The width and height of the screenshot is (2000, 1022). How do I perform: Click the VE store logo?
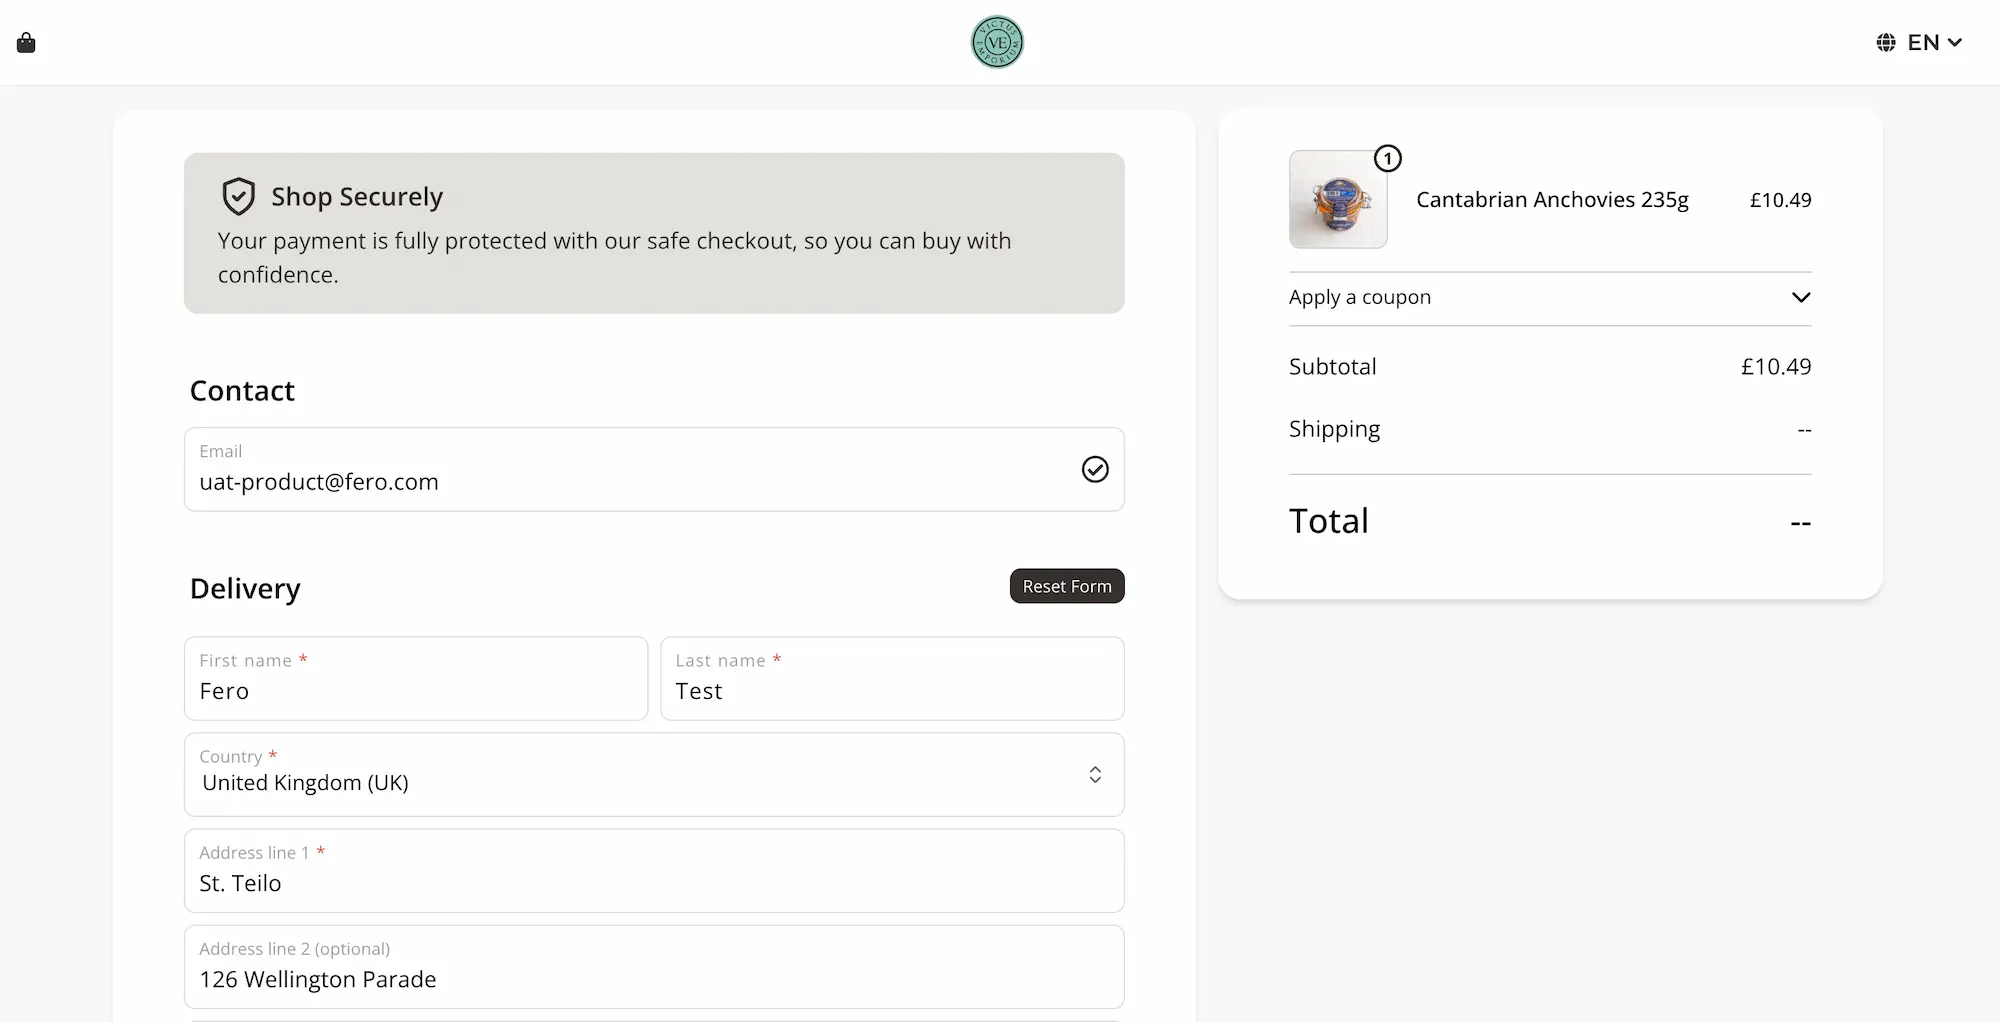[x=997, y=42]
